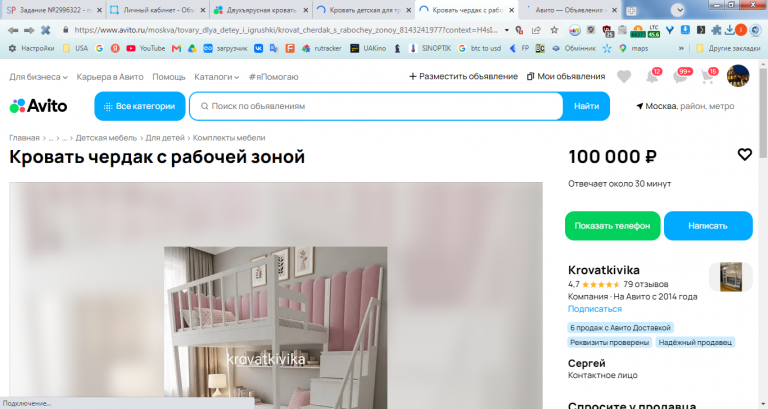Open the address bar dropdown arrow
The height and width of the screenshot is (409, 768).
(506, 30)
